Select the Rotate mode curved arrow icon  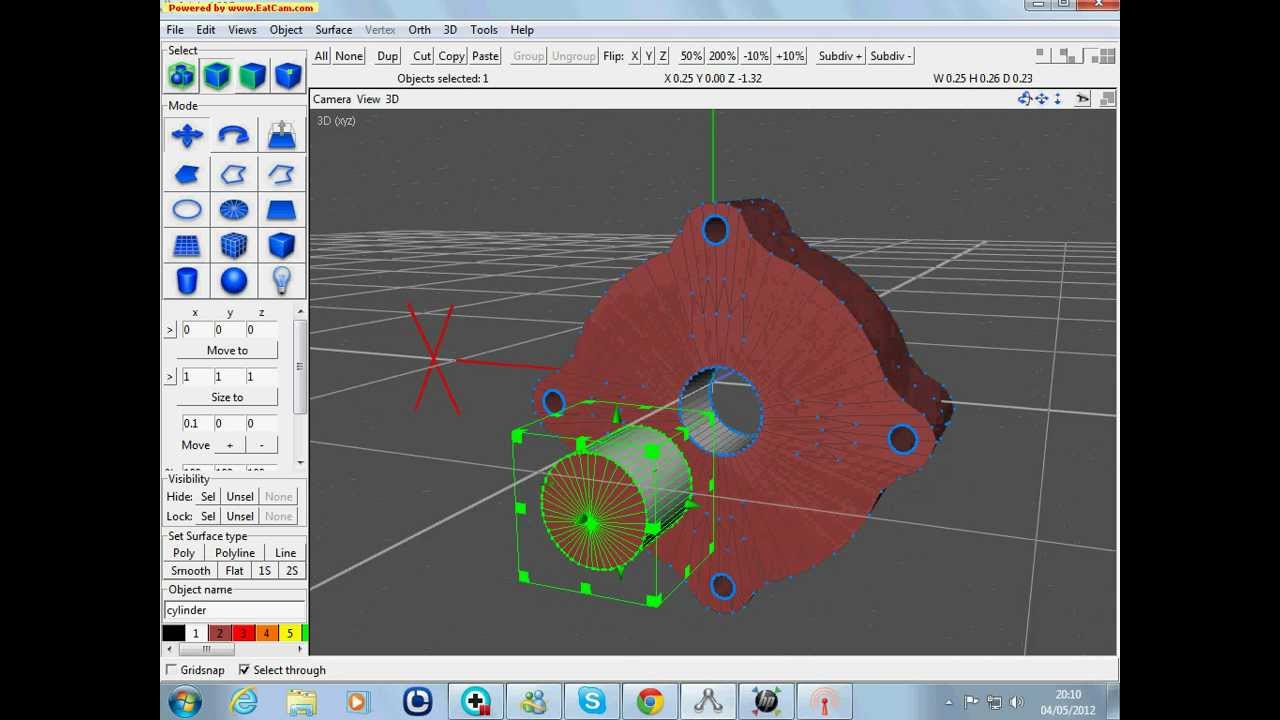pos(233,136)
